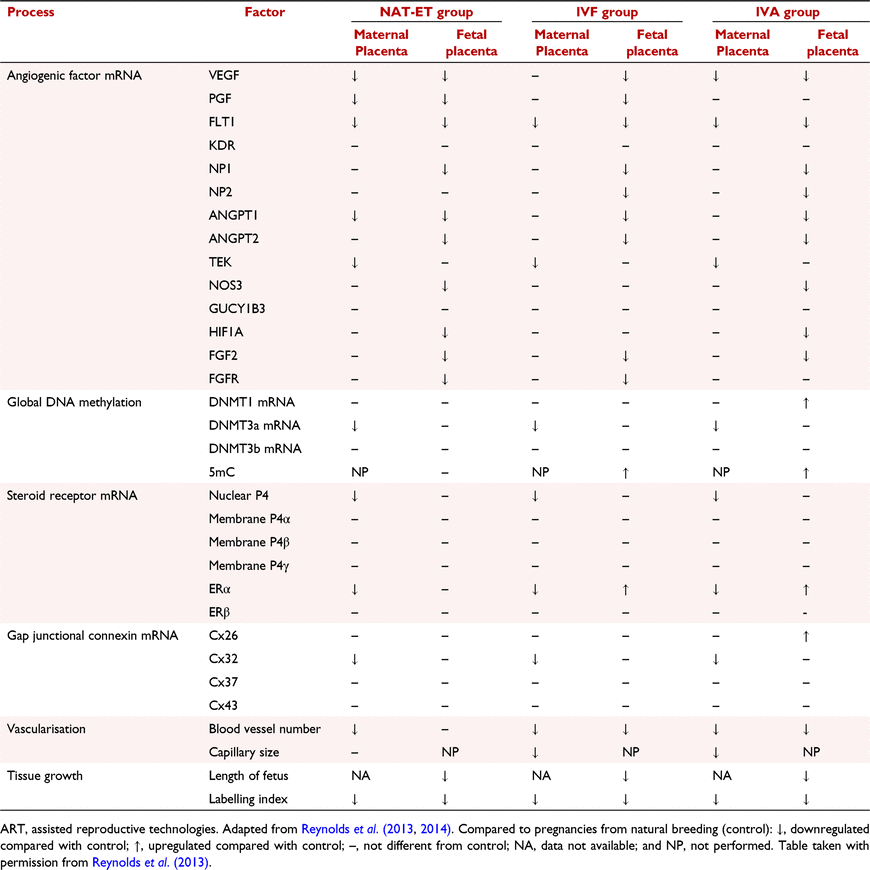Screen dimensions: 870x870
Task: Select the 'Global DNA methylation' row label
Action: click(74, 402)
